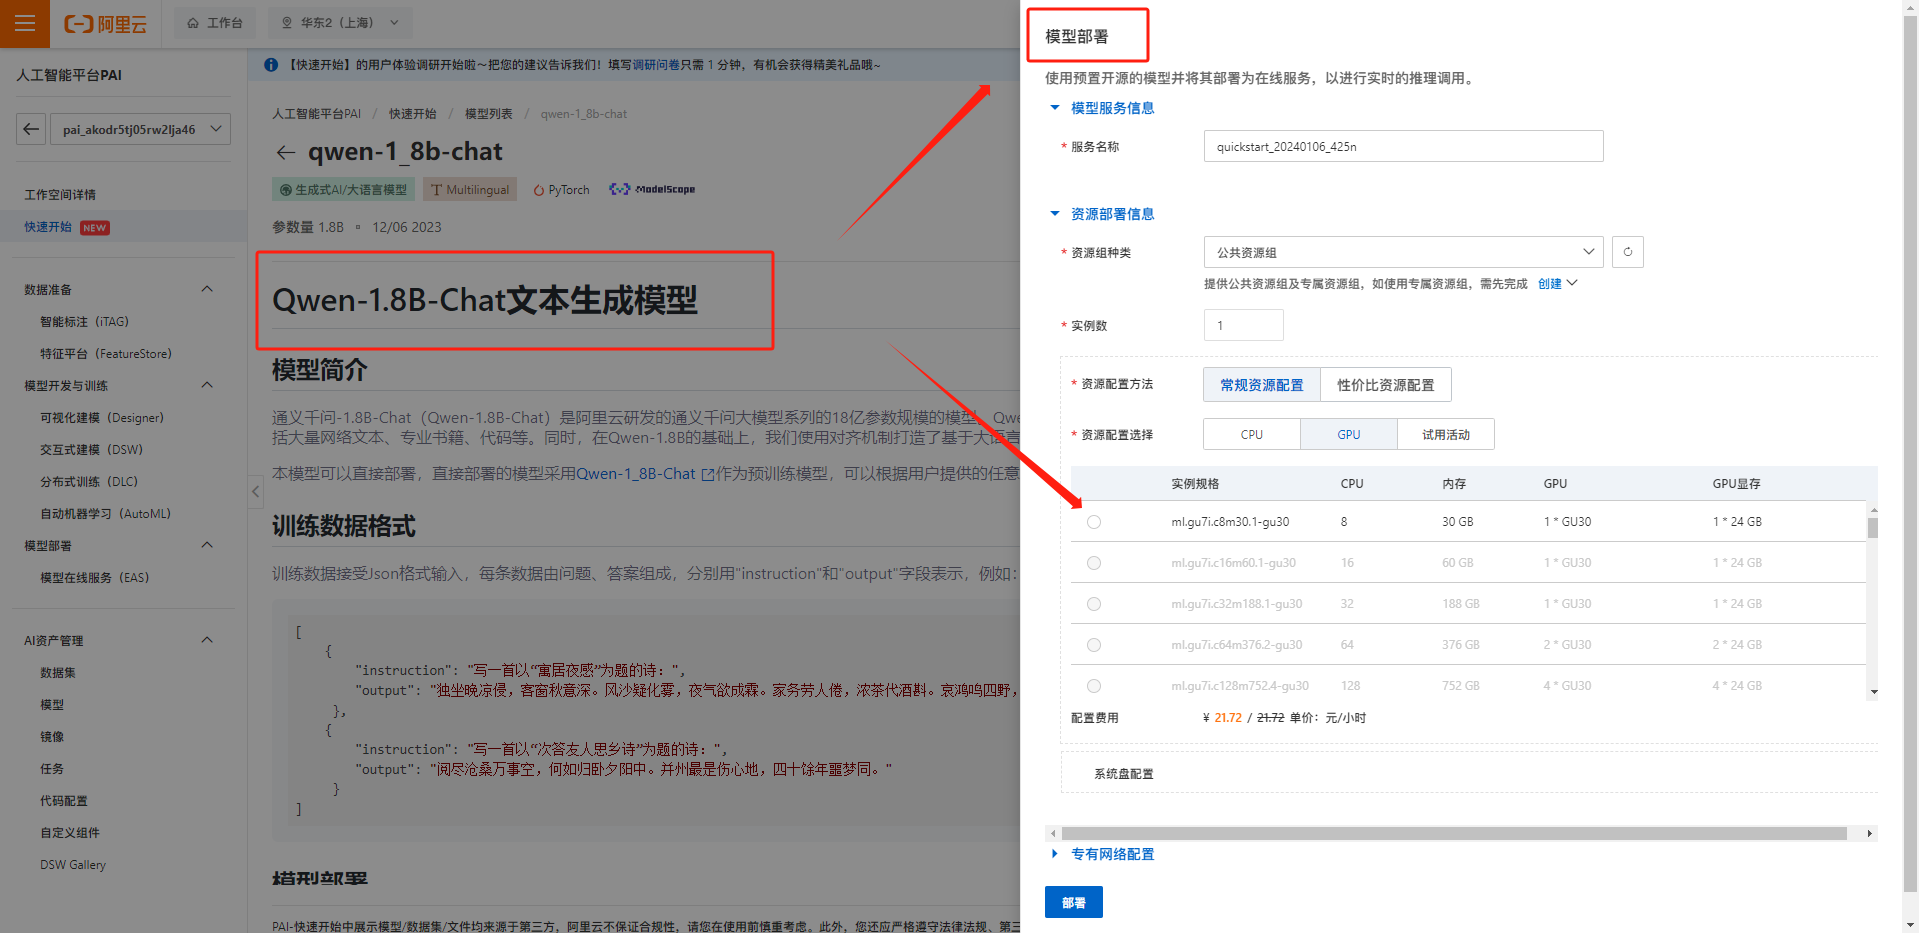The height and width of the screenshot is (933, 1919).
Task: Open the hamburger main menu
Action: (x=25, y=23)
